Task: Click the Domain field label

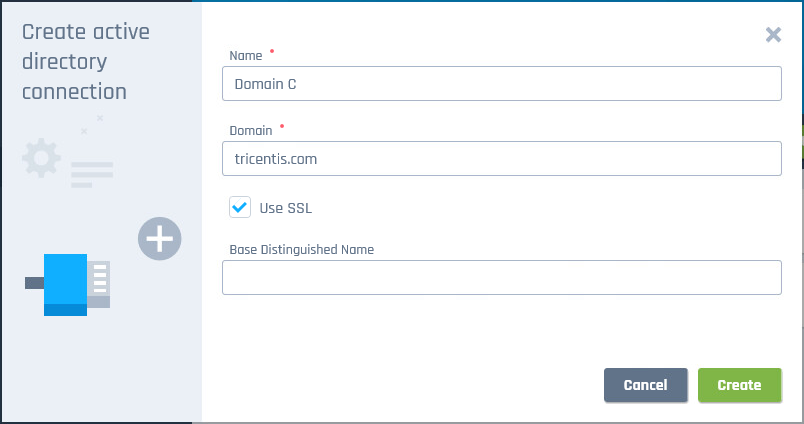Action: [251, 130]
